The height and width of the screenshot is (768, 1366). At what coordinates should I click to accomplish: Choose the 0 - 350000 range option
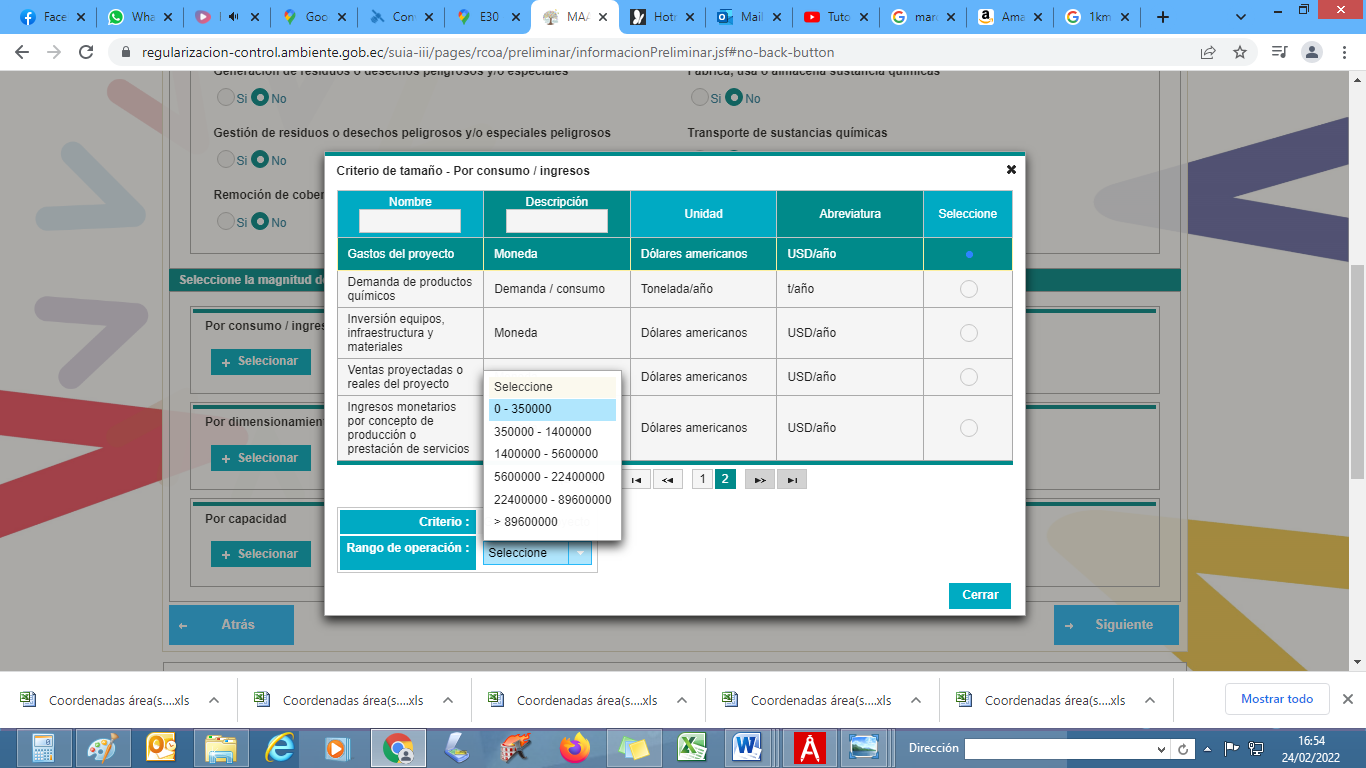[x=552, y=409]
